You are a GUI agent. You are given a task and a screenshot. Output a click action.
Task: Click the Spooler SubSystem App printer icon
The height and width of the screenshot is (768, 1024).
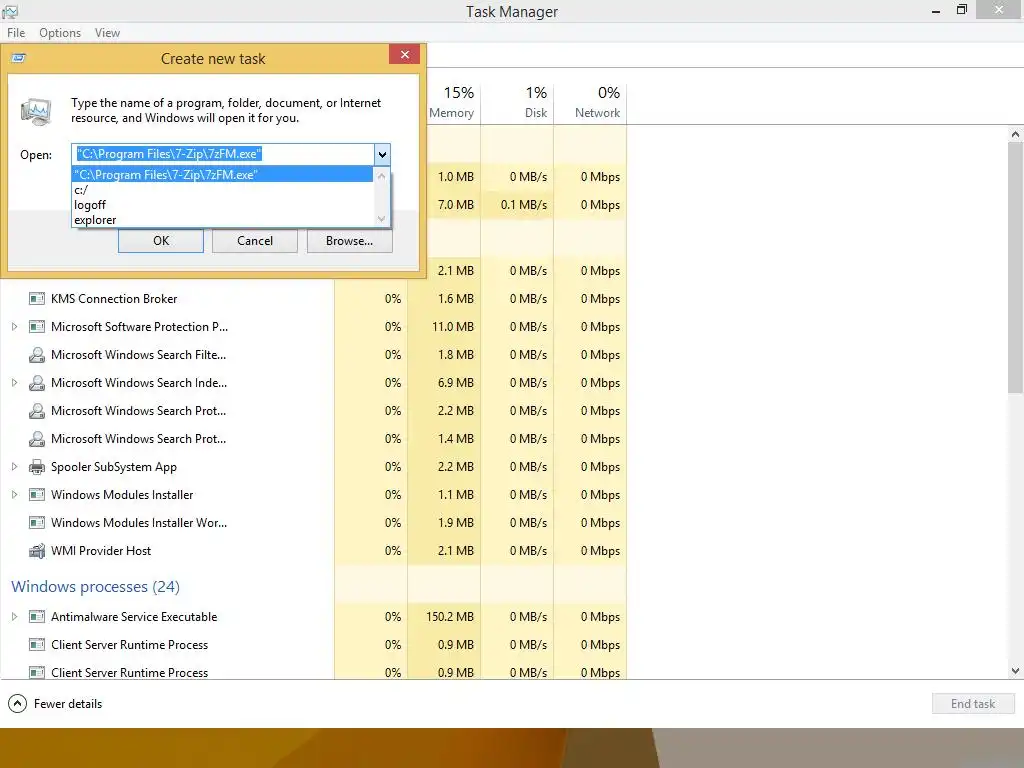[37, 467]
